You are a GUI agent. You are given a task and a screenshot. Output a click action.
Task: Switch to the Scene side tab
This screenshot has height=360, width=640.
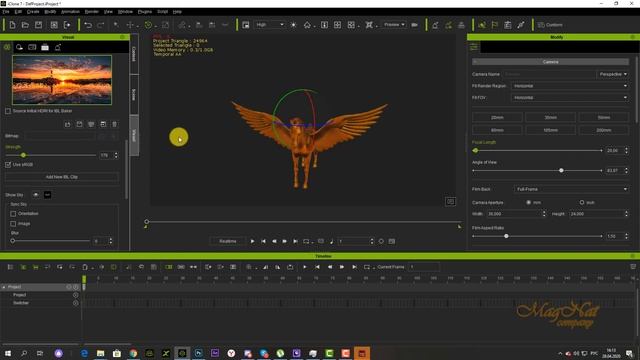point(134,95)
